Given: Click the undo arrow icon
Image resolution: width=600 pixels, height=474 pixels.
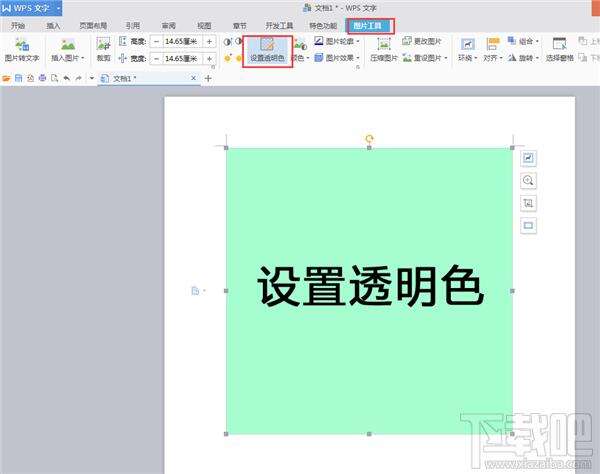Looking at the screenshot, I should point(67,78).
